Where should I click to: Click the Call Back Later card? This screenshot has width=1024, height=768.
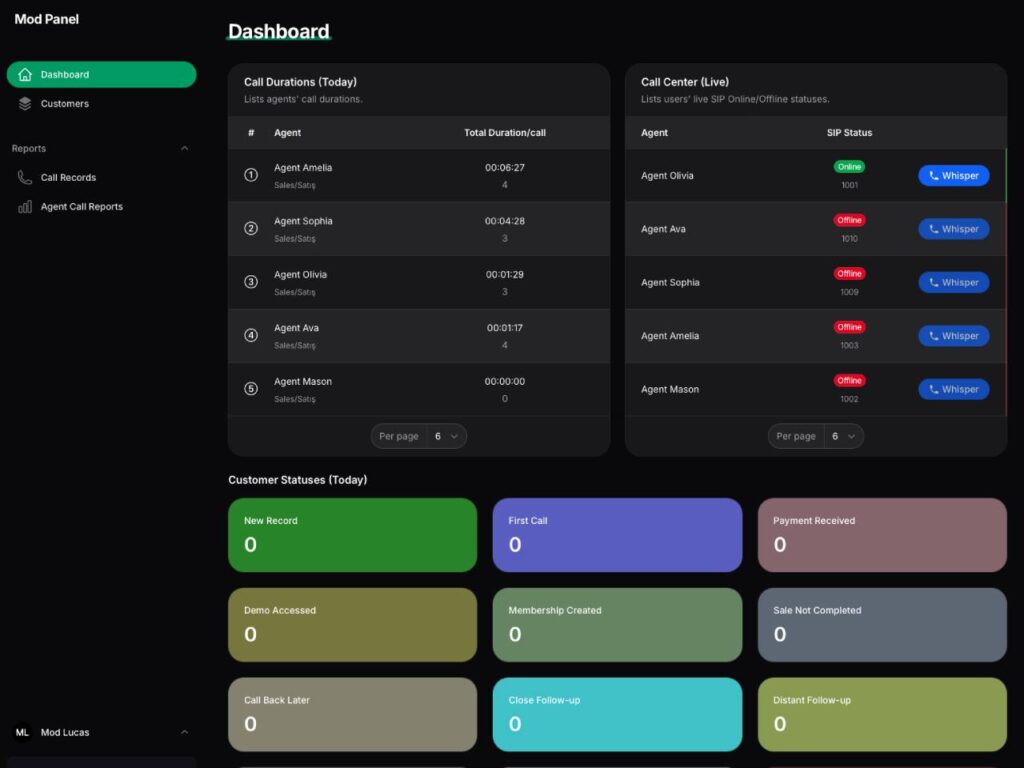coord(353,714)
